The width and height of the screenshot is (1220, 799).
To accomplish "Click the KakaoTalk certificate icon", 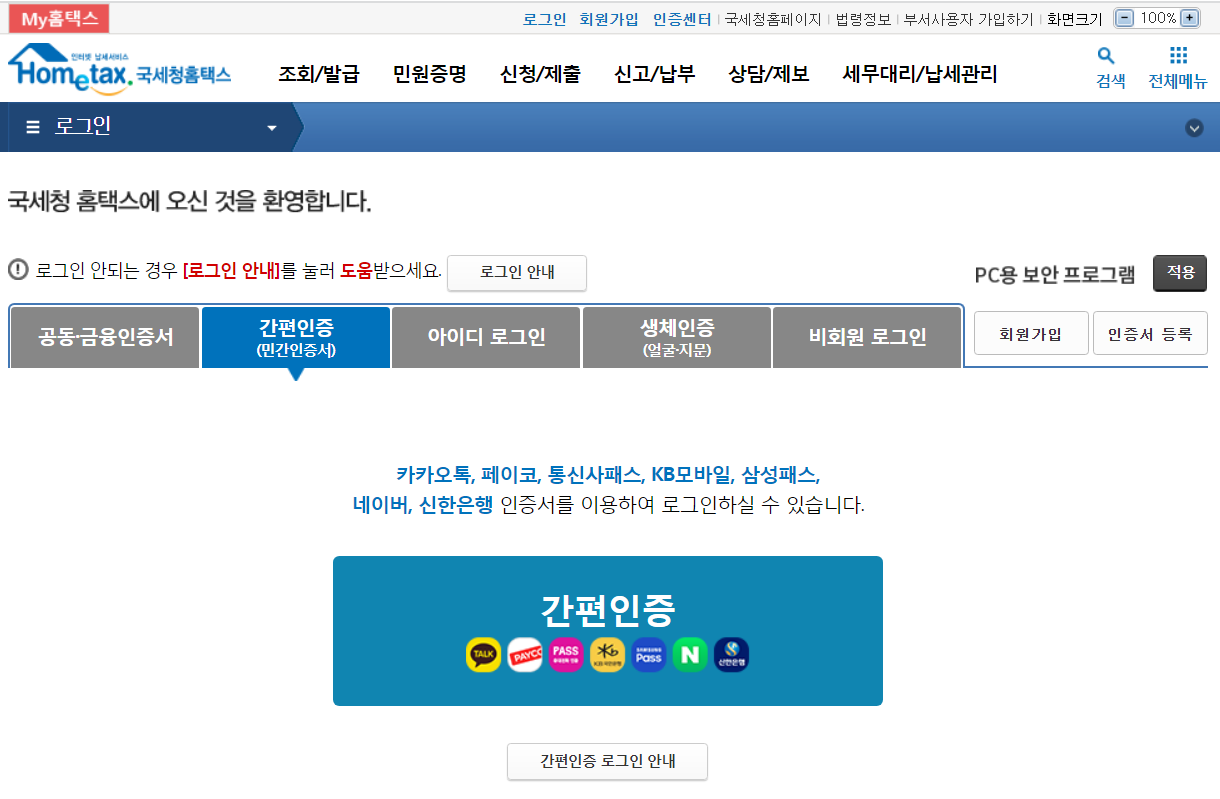I will pyautogui.click(x=483, y=655).
